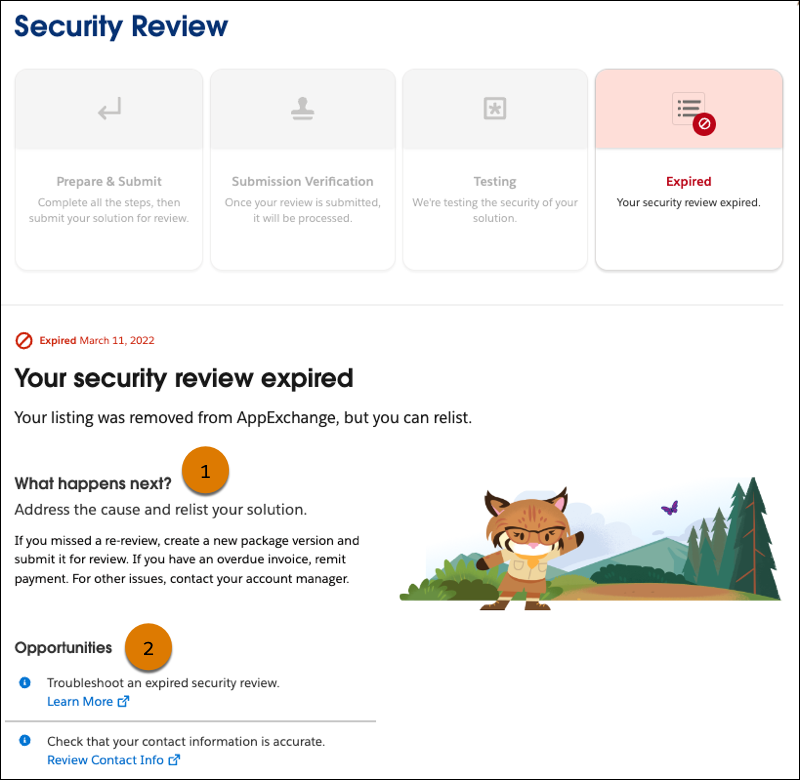Click the red expired icon beside the date
This screenshot has height=780, width=800.
(x=24, y=340)
